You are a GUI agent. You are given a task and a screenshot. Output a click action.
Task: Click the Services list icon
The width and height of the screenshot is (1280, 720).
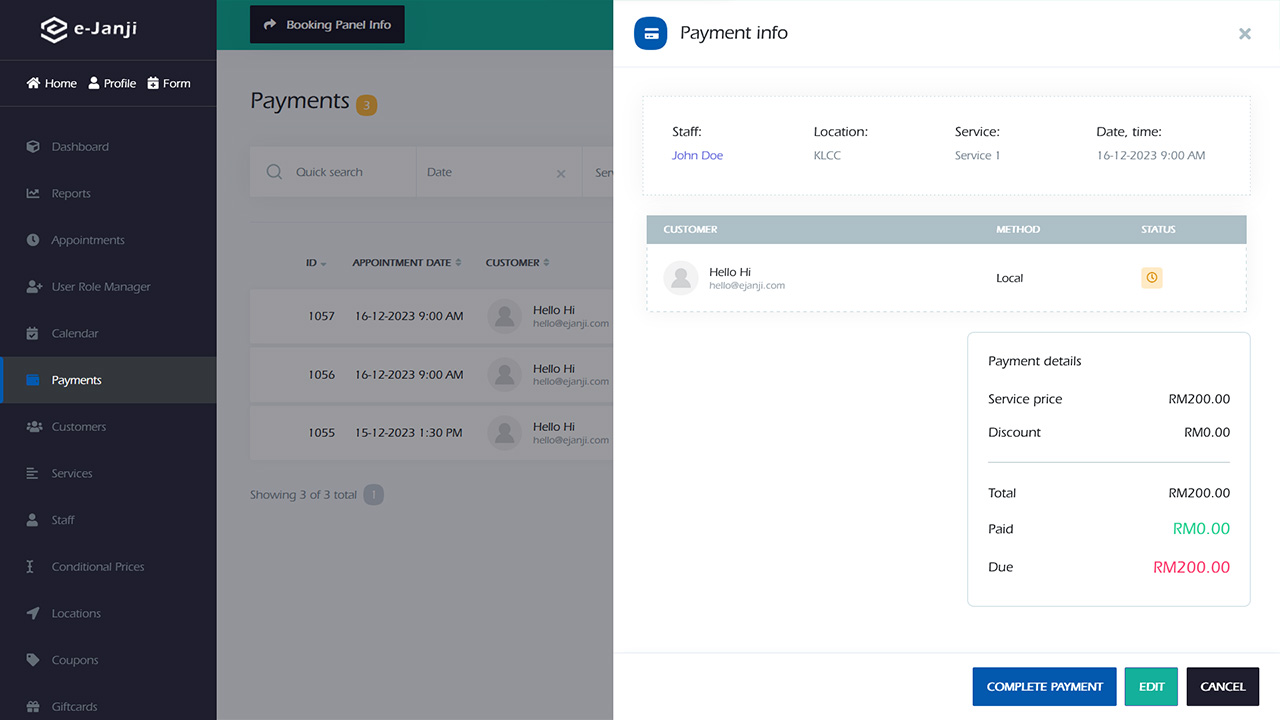coord(33,473)
